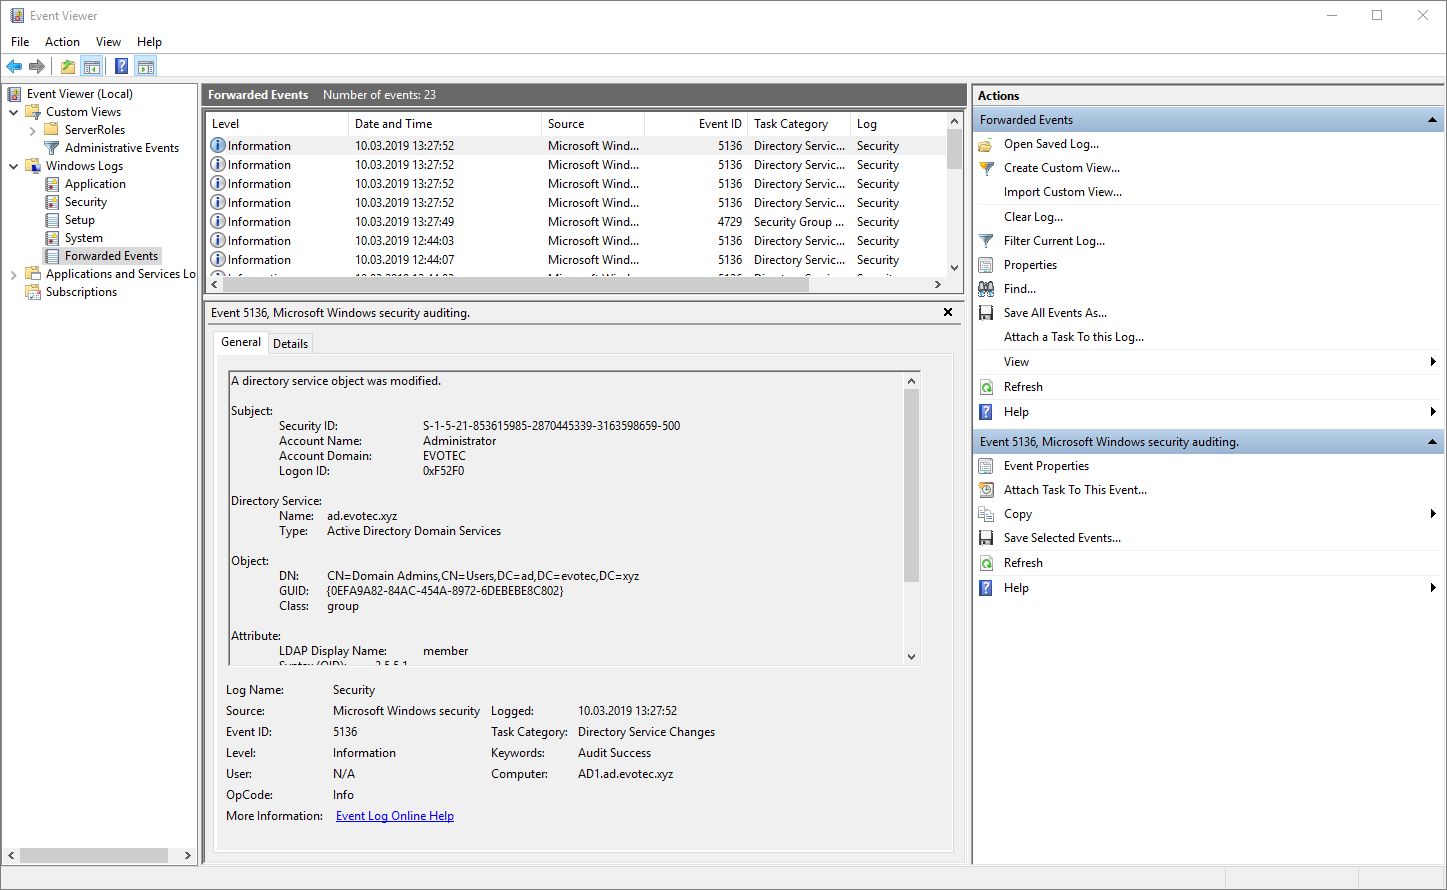Open a saved log via the folder toolbar icon
The width and height of the screenshot is (1447, 890).
click(66, 66)
